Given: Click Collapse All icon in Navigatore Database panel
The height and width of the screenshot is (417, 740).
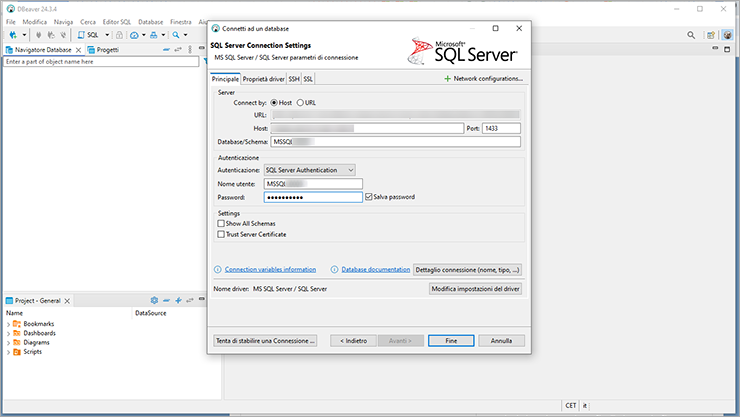Looking at the screenshot, I should [x=166, y=49].
